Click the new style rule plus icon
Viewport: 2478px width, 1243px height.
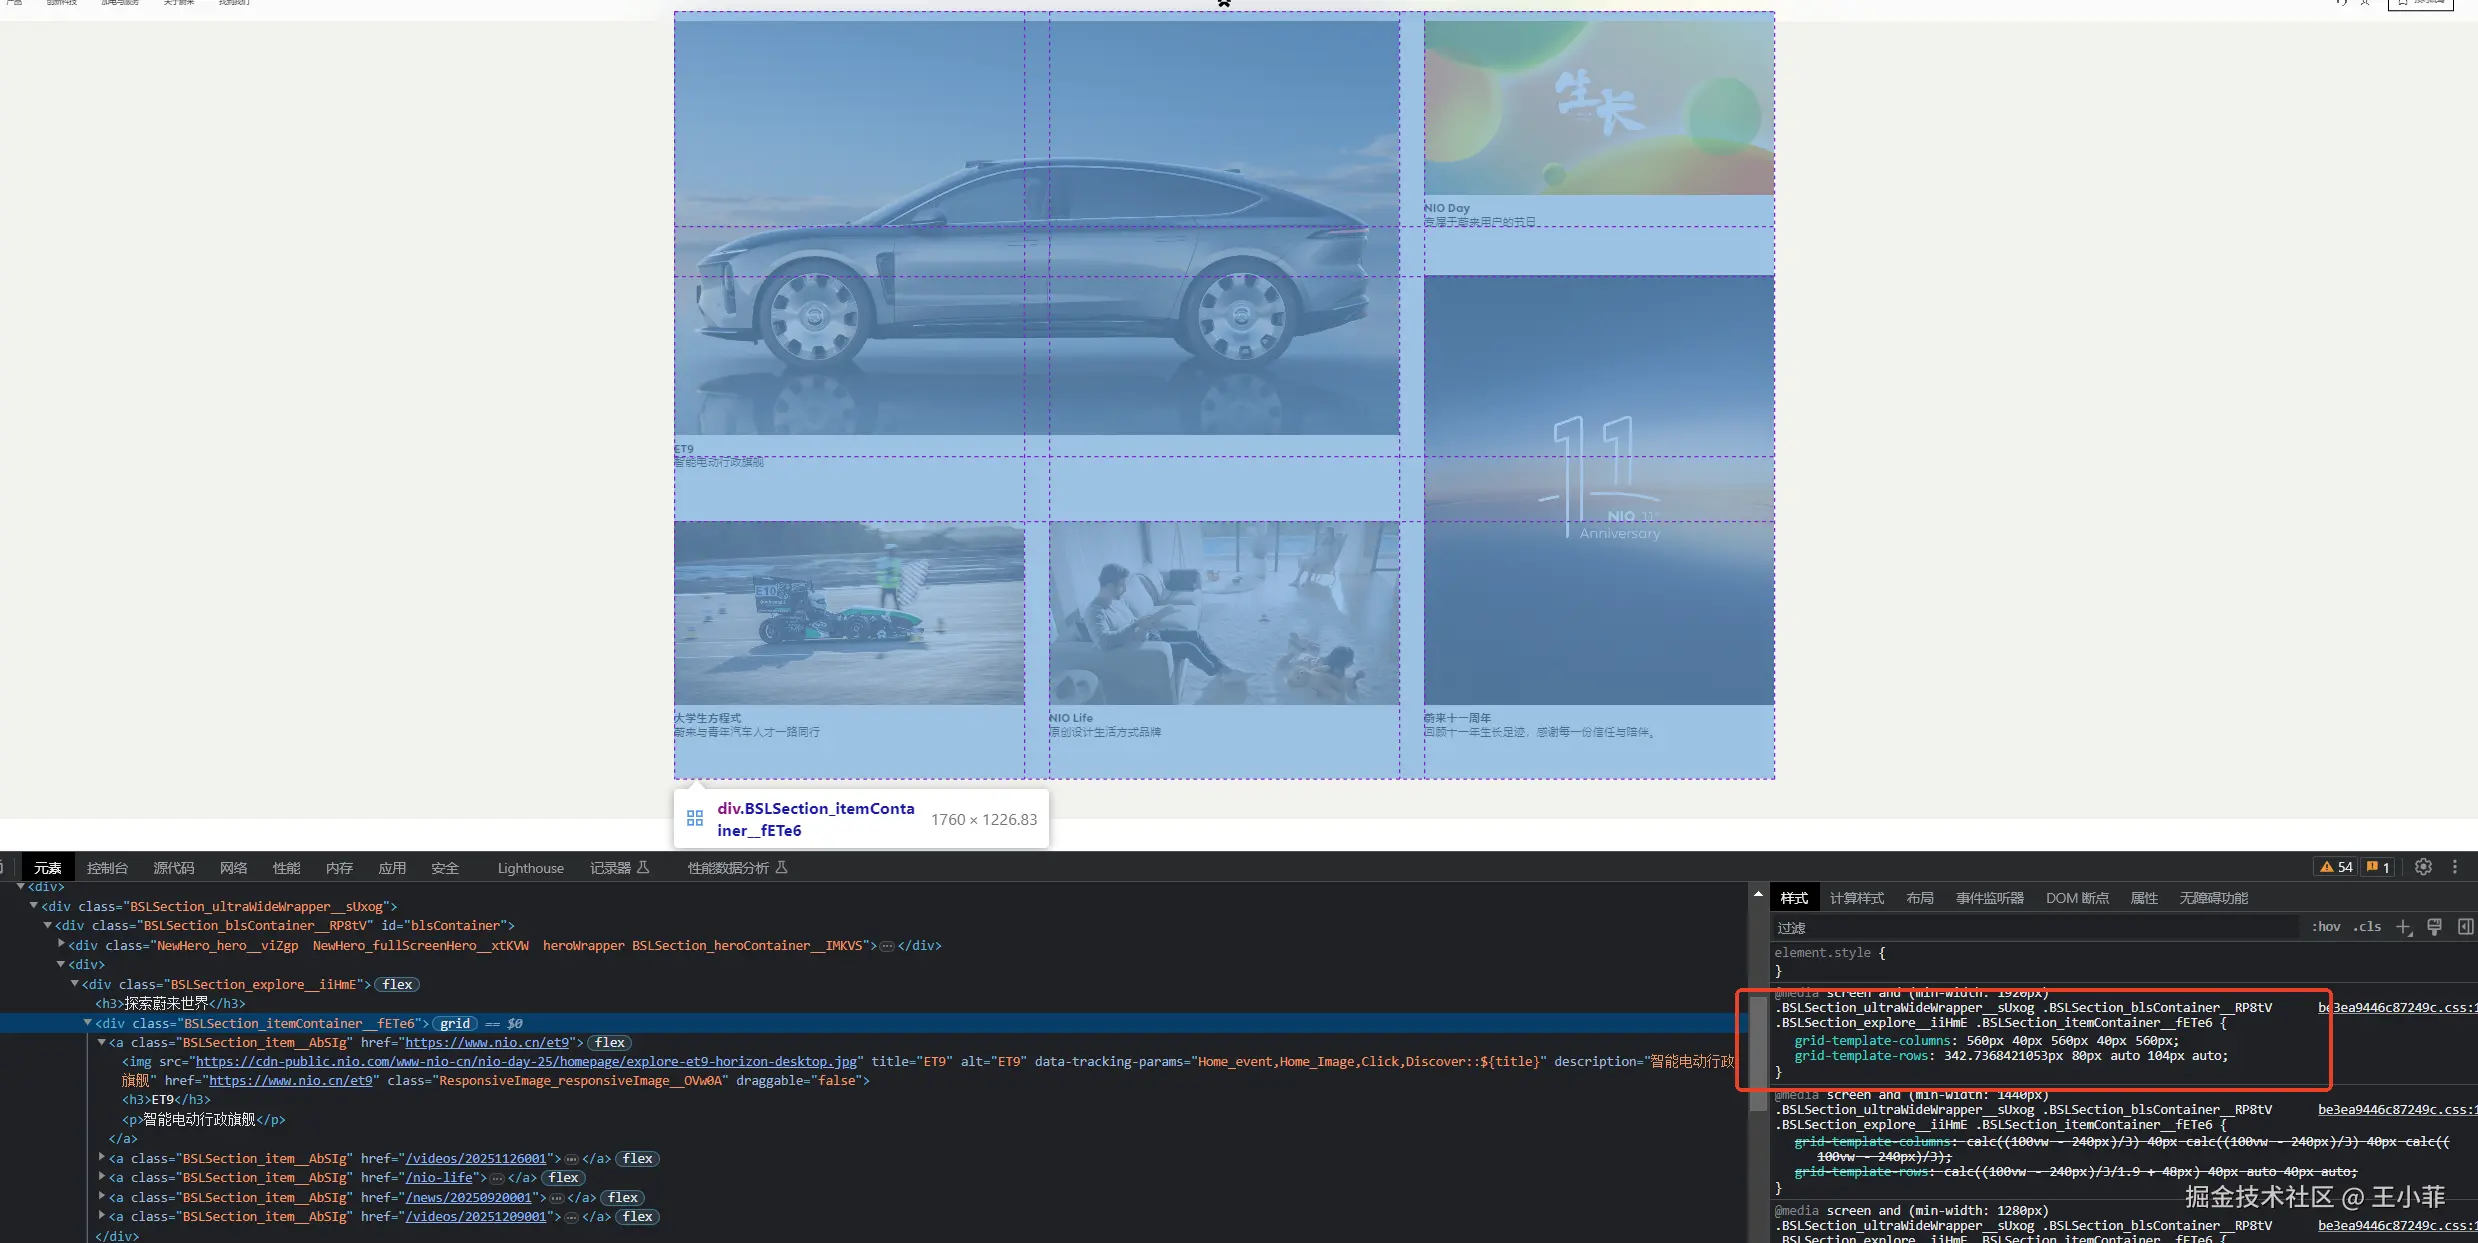[x=2403, y=927]
